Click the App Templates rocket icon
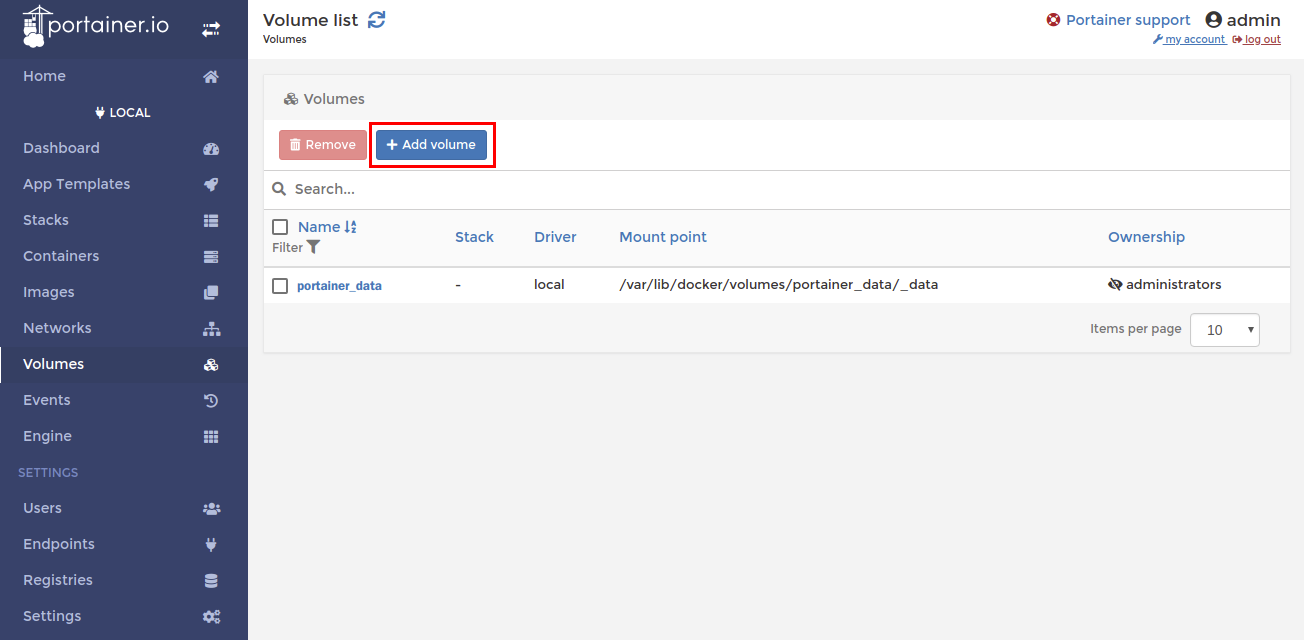The image size is (1304, 640). pos(211,185)
